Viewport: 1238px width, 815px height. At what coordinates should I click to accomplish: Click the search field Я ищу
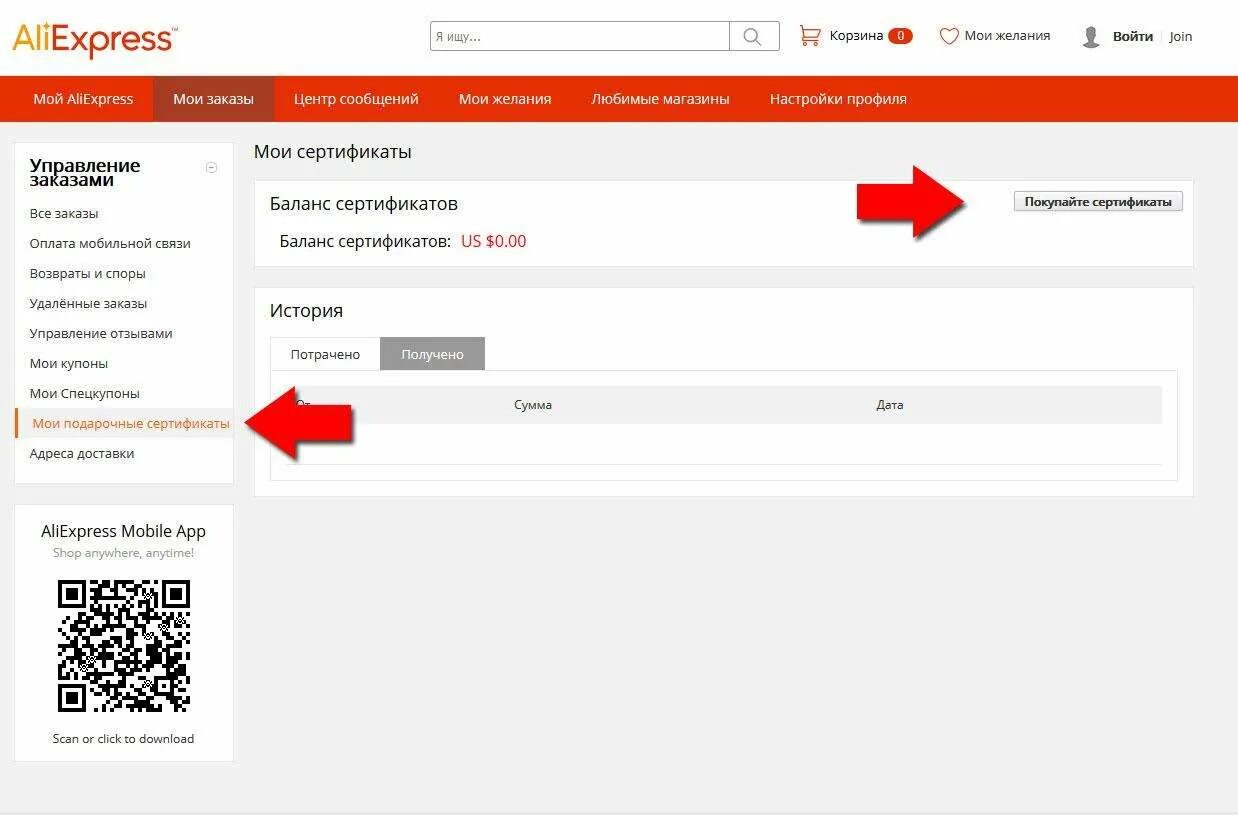[x=580, y=36]
